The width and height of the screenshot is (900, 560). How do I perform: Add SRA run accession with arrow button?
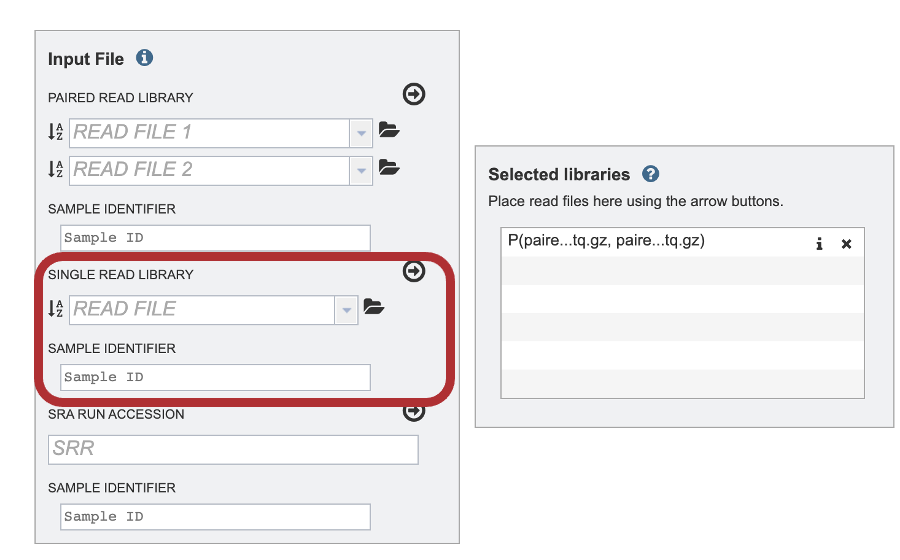click(x=414, y=411)
